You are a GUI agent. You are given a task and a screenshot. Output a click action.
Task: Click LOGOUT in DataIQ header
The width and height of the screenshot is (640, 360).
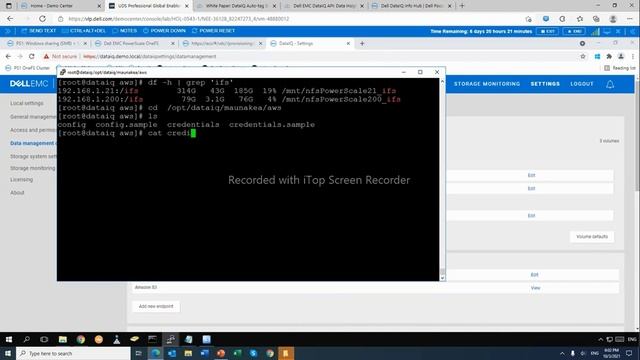[582, 84]
